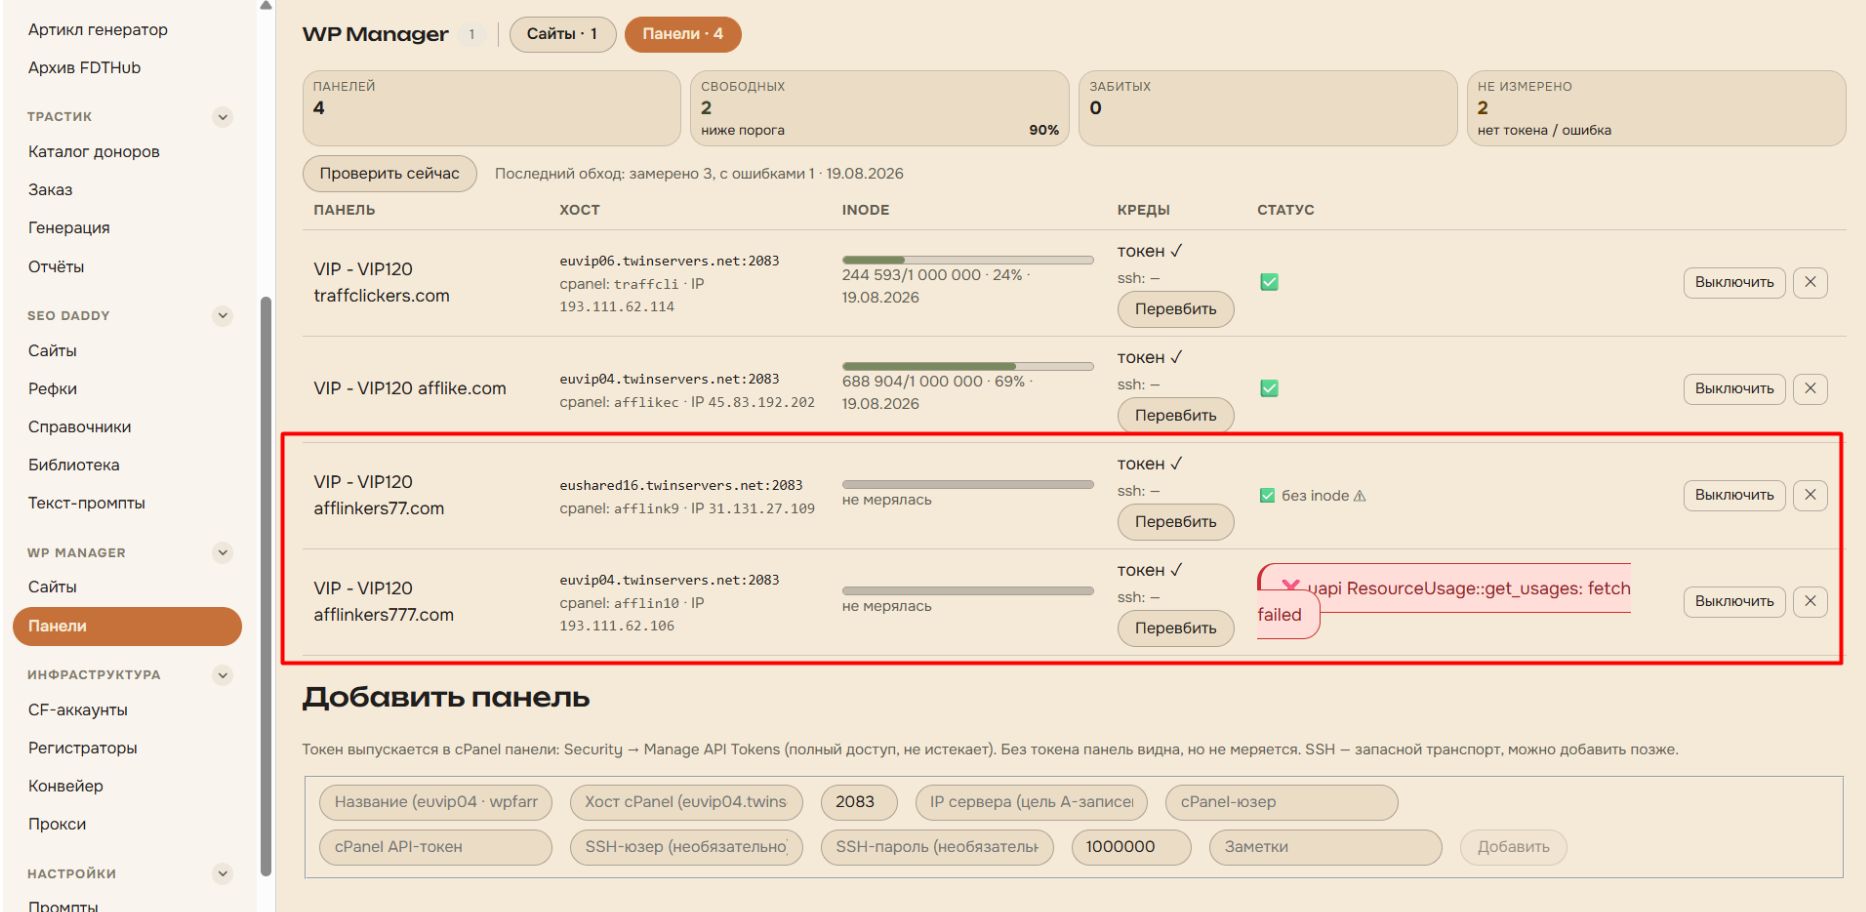Screen dimensions: 1866x912
Task: Open Генерация in the sidebar
Action: point(69,228)
